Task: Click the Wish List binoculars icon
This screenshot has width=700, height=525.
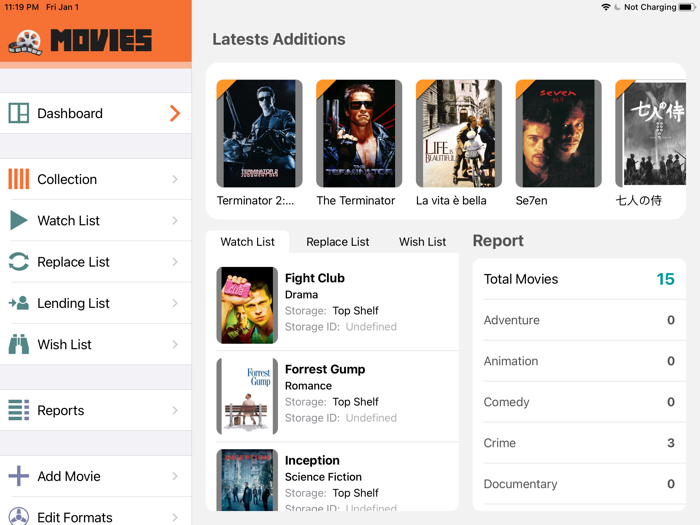Action: coord(19,344)
